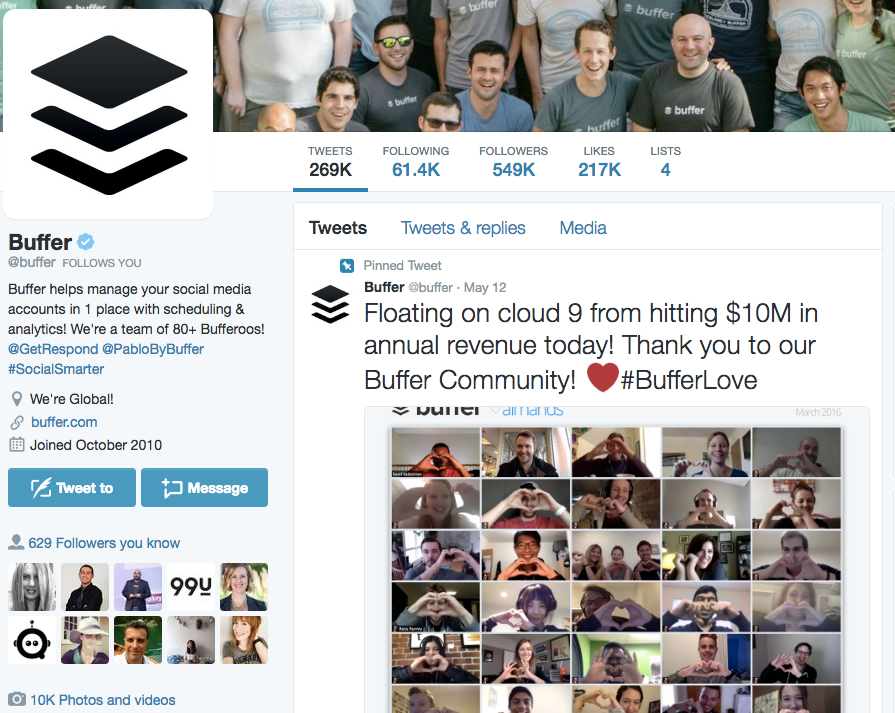Click the link icon beside buffer.com

click(17, 422)
